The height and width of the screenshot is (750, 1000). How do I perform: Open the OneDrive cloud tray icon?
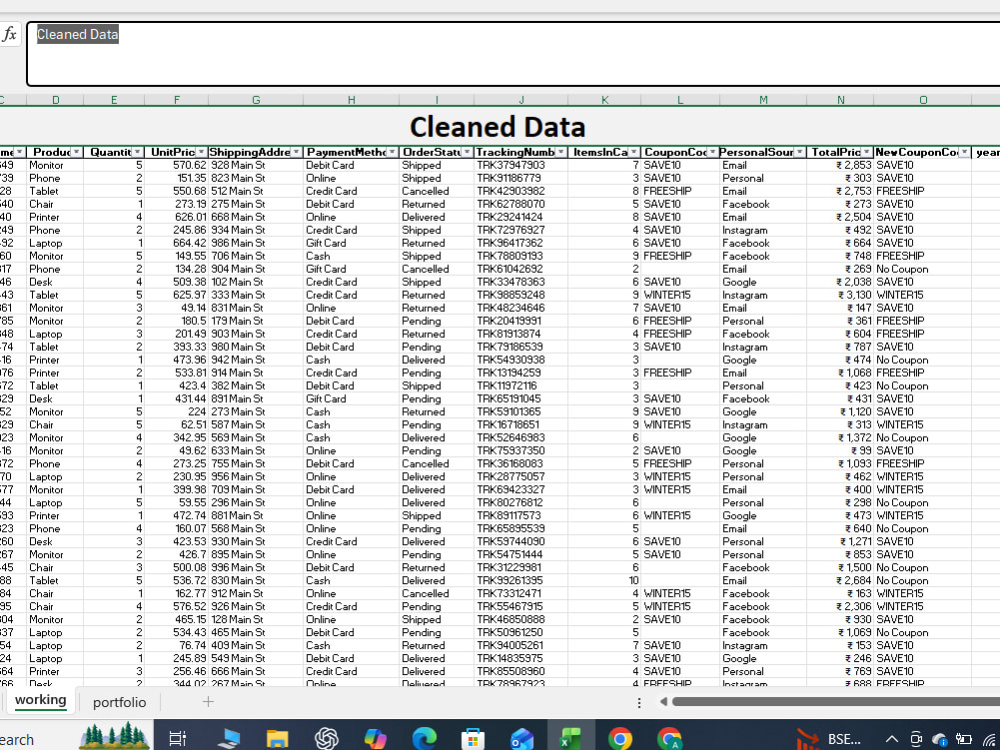(939, 739)
